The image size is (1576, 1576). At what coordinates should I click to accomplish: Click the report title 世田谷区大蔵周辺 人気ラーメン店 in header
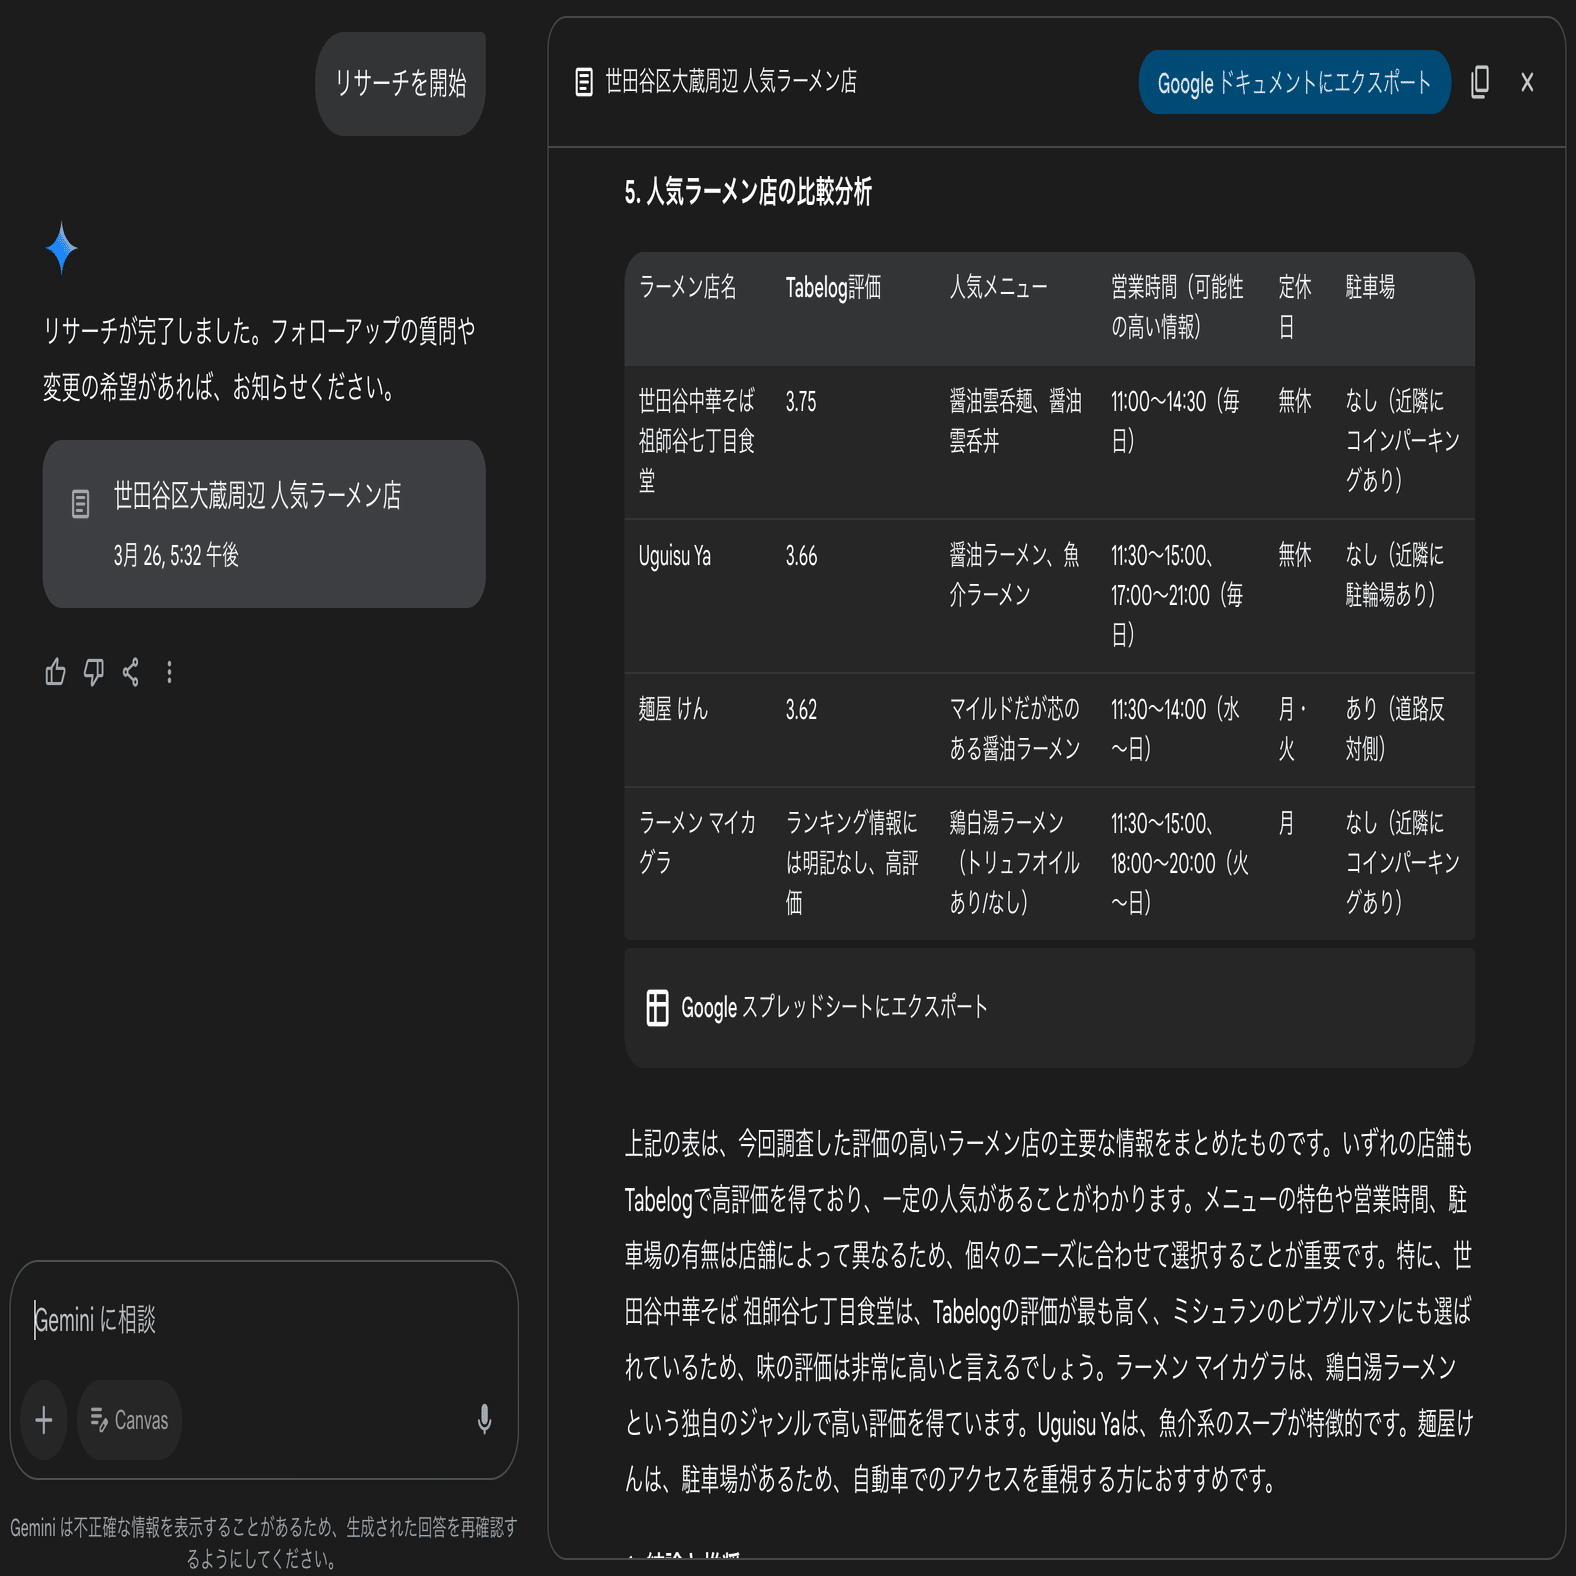pos(731,82)
